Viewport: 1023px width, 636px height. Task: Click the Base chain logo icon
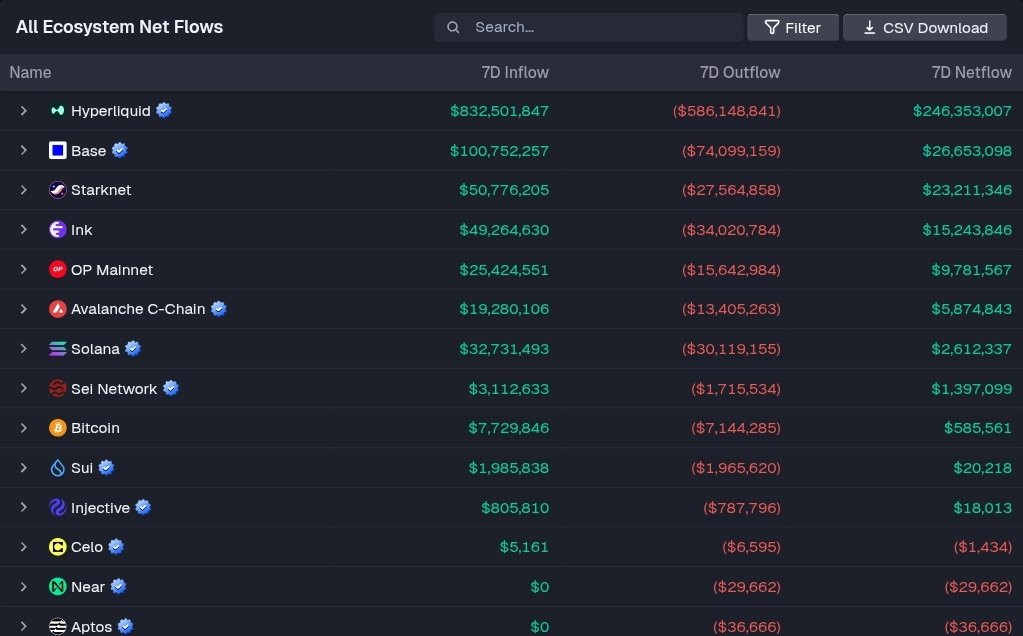[57, 151]
